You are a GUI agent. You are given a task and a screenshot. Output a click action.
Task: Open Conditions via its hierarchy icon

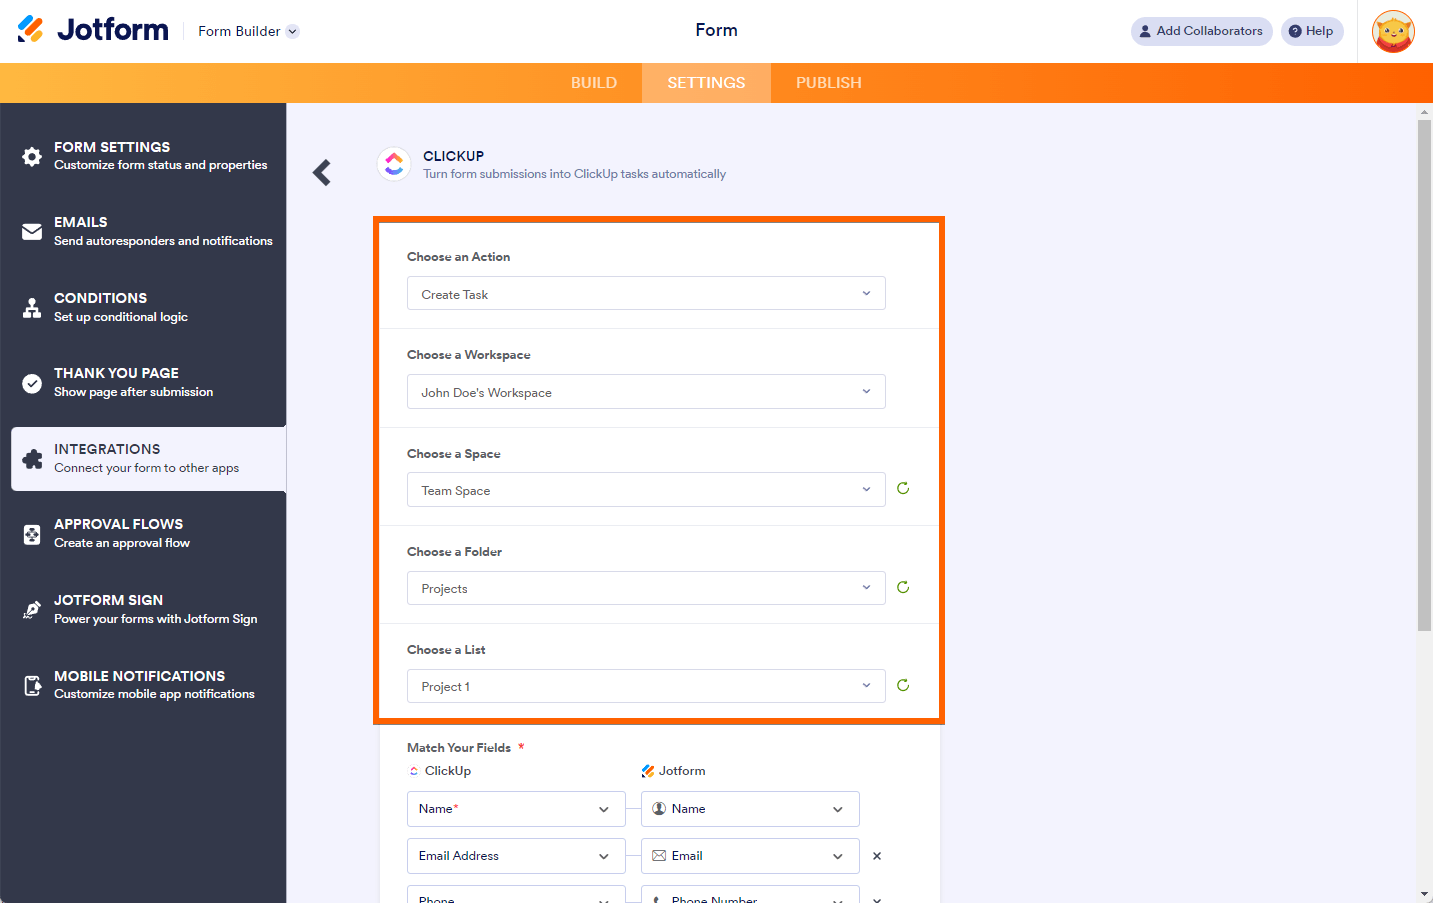pyautogui.click(x=32, y=307)
